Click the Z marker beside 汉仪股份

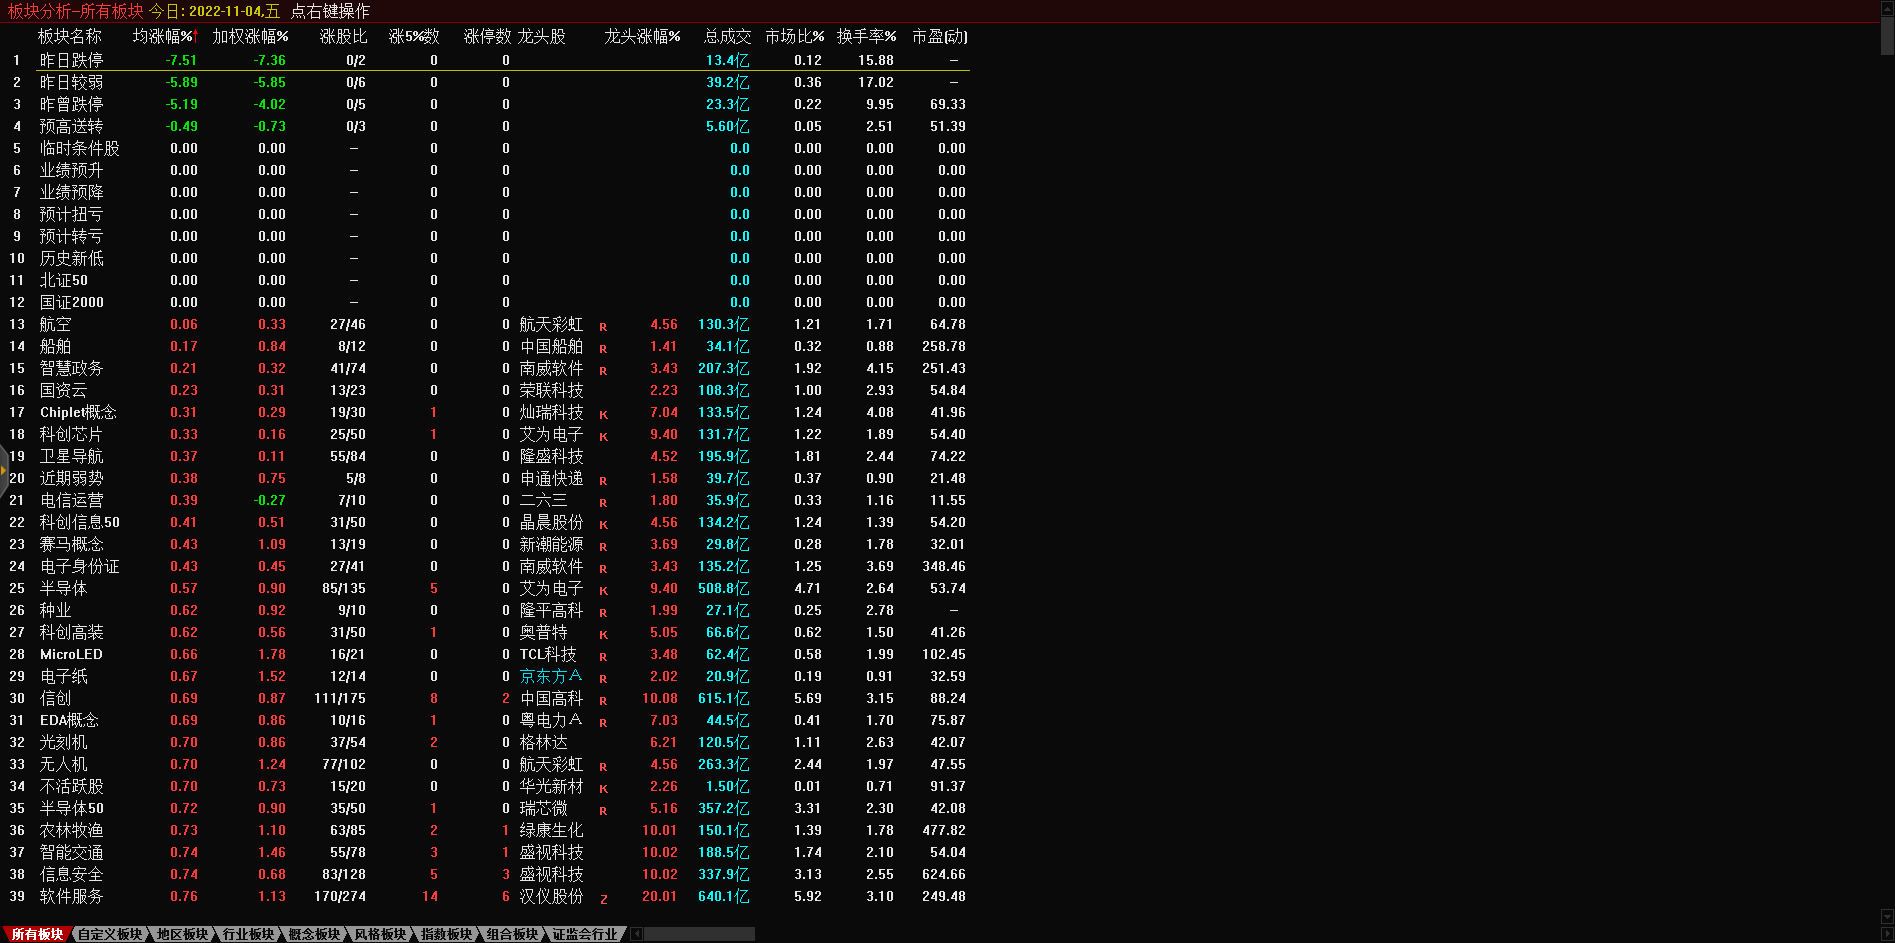pyautogui.click(x=603, y=899)
